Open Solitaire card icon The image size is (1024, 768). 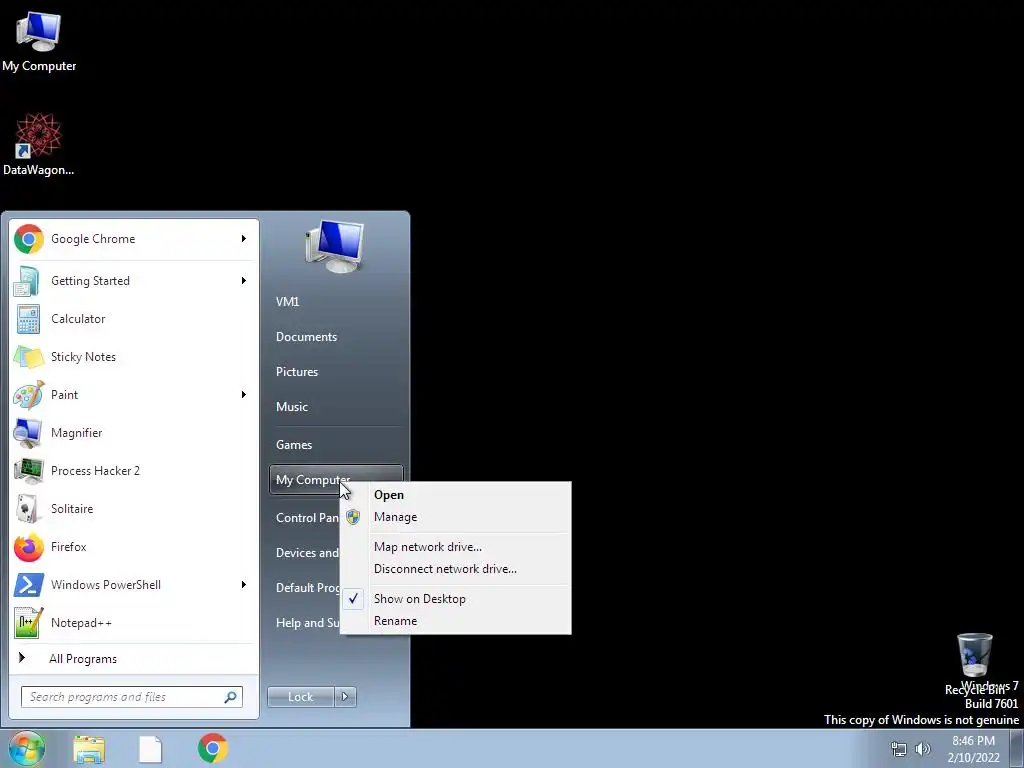pyautogui.click(x=29, y=509)
